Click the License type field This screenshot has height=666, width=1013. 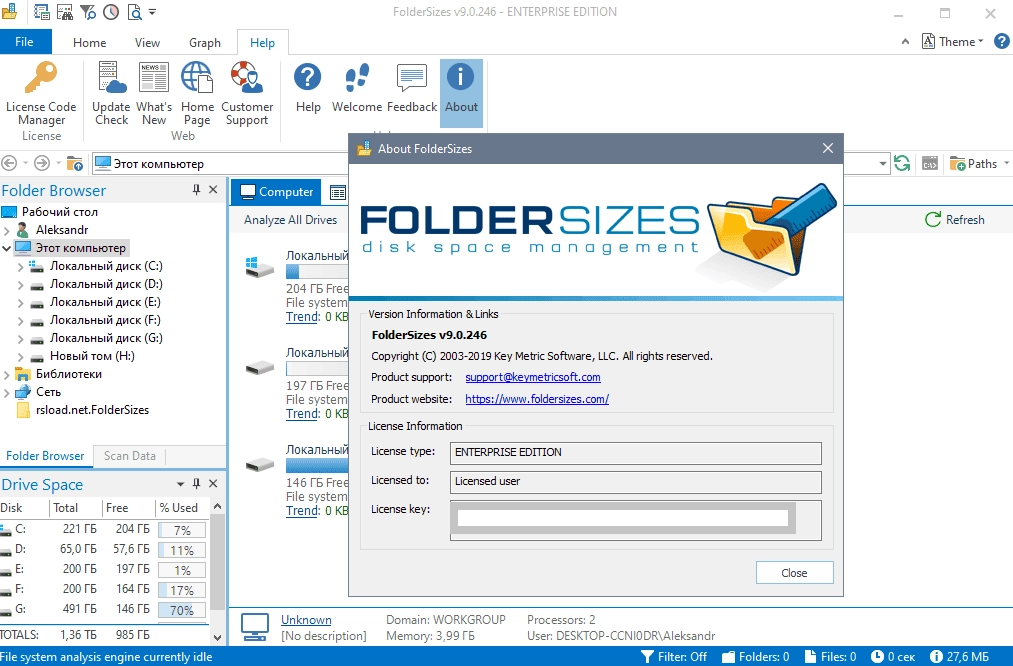tap(636, 453)
